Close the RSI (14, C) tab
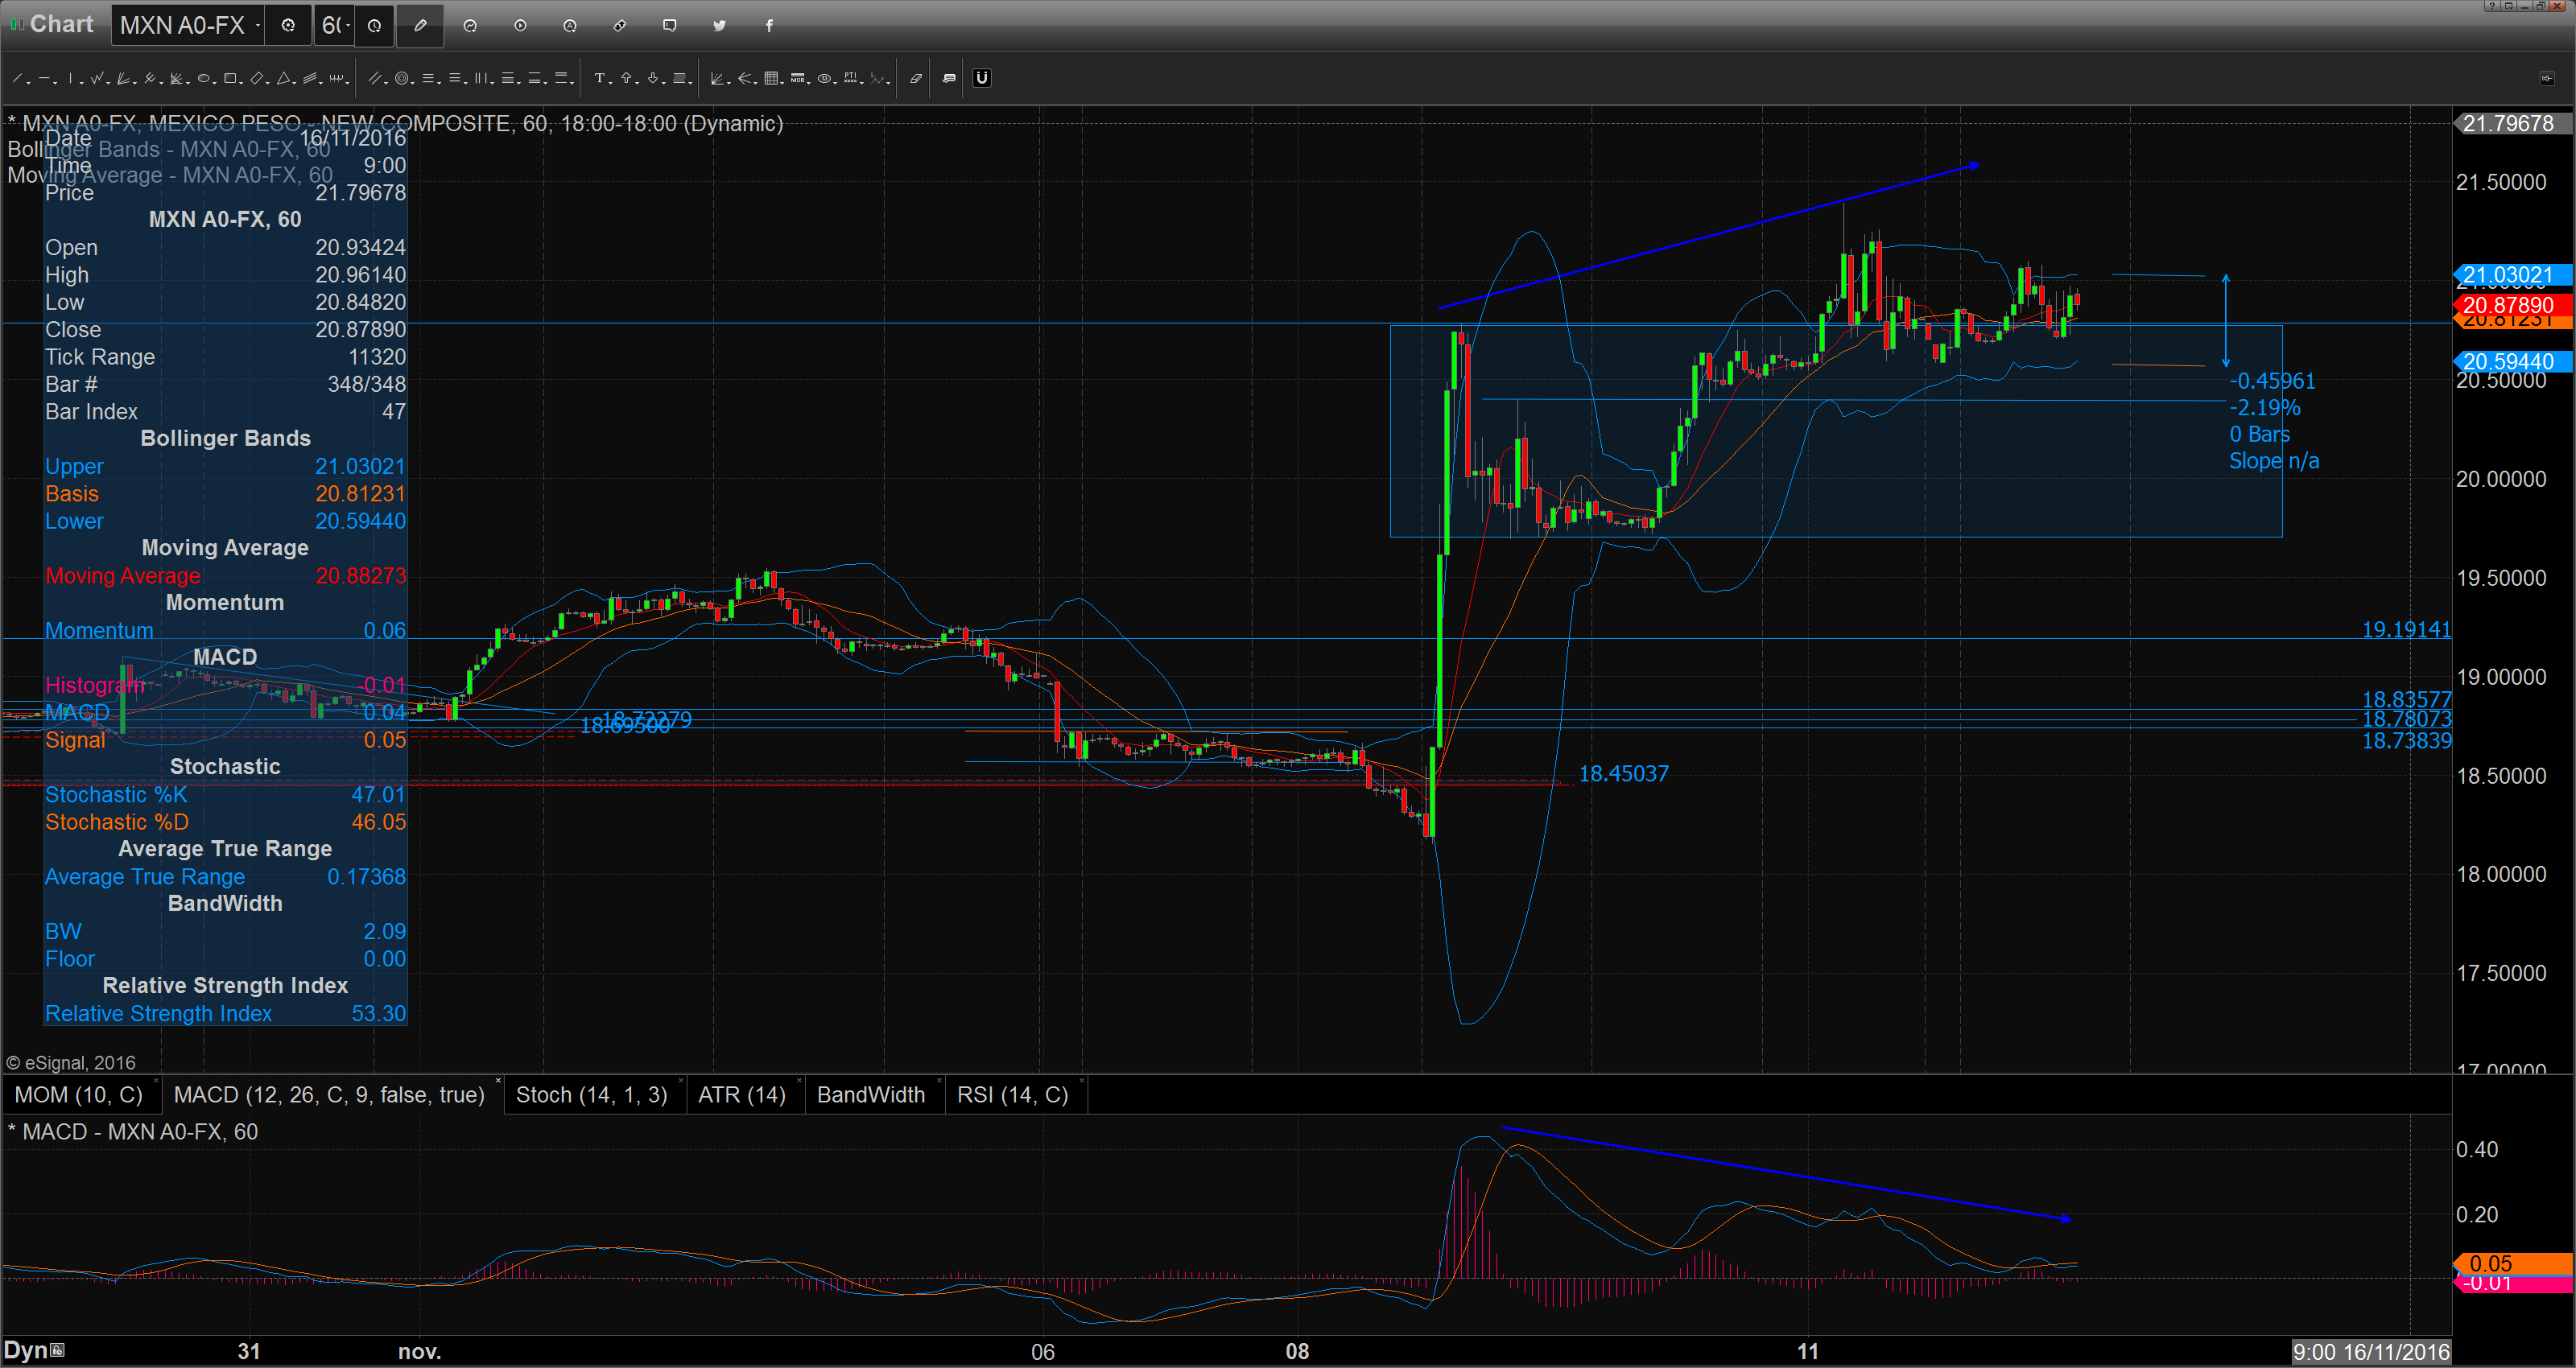This screenshot has height=1368, width=2576. (1081, 1081)
